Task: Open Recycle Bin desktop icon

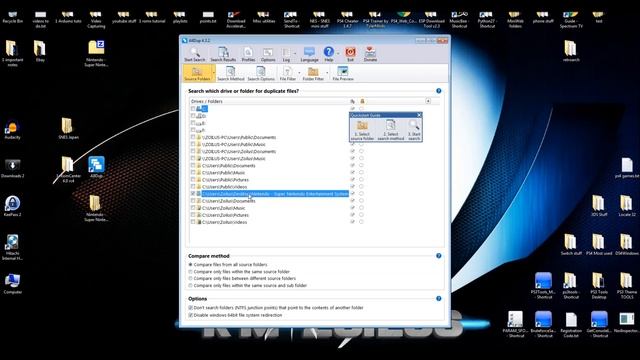Action: 13,17
